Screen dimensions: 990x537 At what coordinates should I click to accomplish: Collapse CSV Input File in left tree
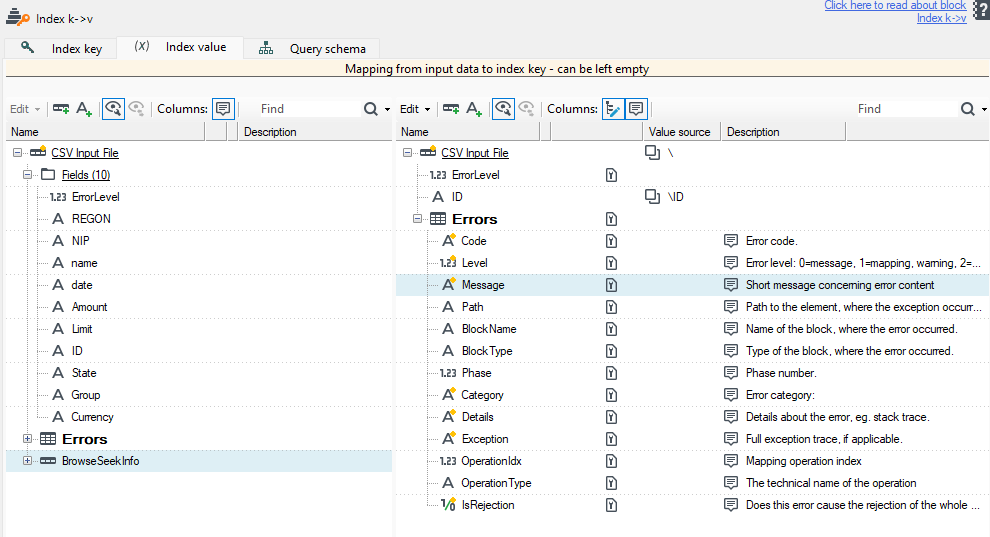18,152
